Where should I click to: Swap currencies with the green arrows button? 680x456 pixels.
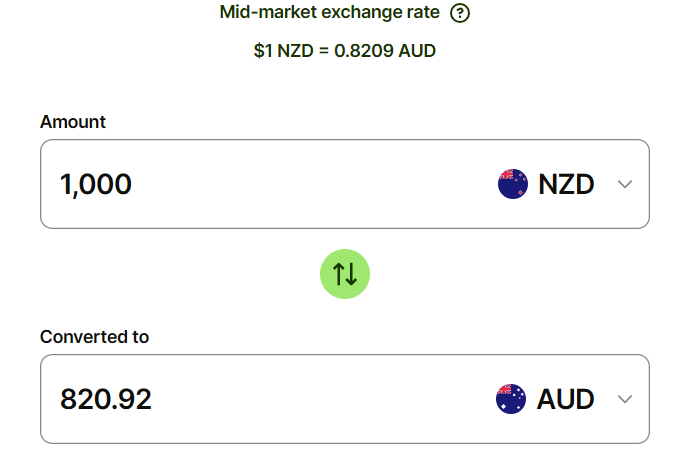click(x=345, y=273)
